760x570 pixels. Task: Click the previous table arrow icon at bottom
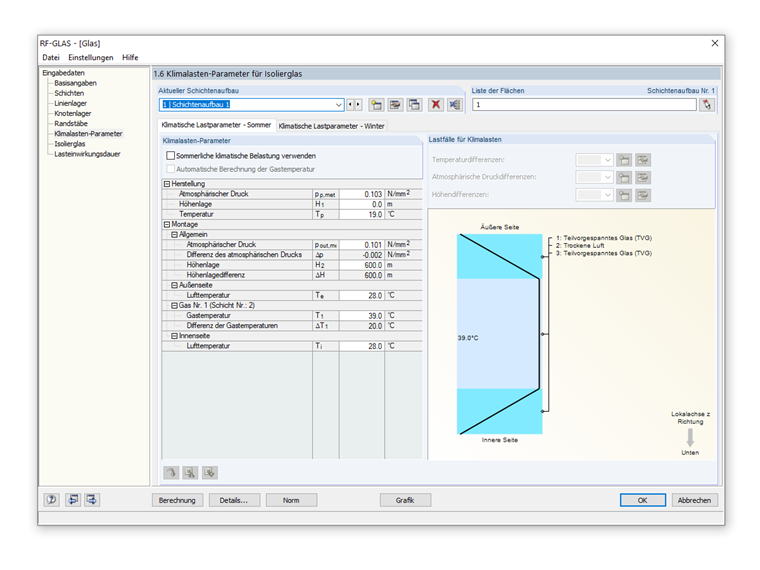click(x=73, y=500)
